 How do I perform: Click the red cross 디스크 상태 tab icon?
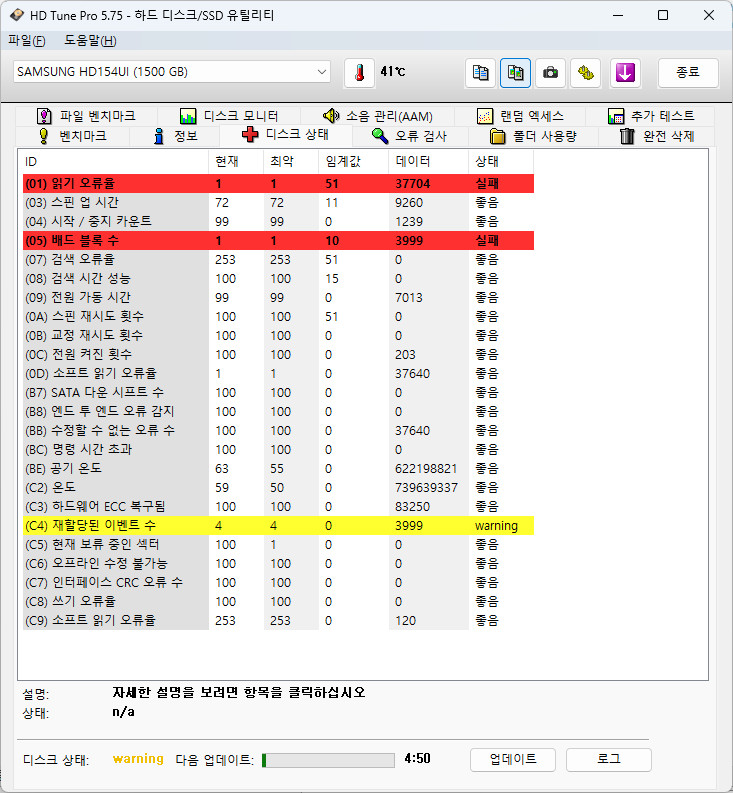(249, 135)
